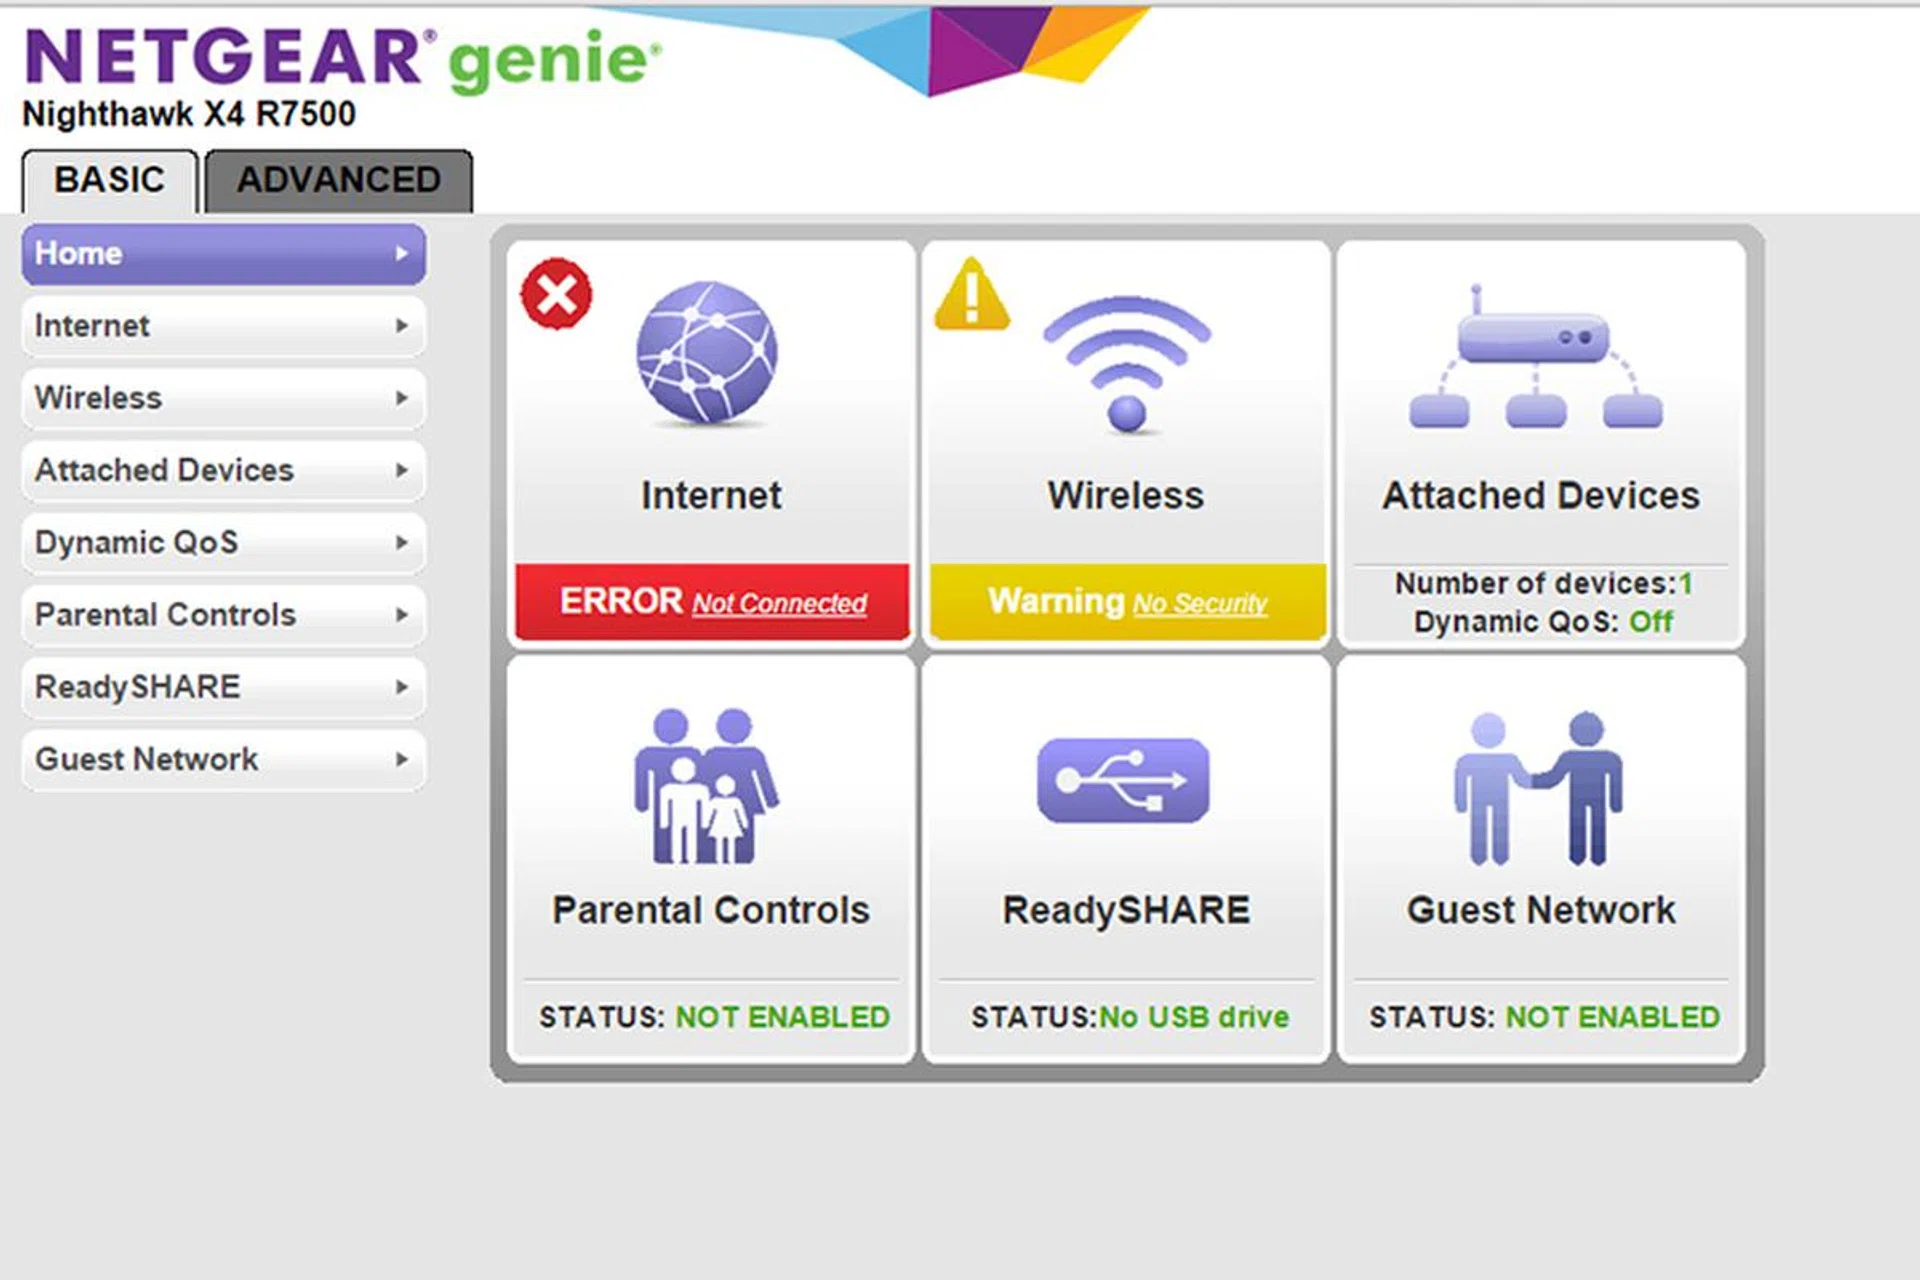1920x1280 pixels.
Task: Switch to the ADVANCED tab
Action: coord(338,180)
